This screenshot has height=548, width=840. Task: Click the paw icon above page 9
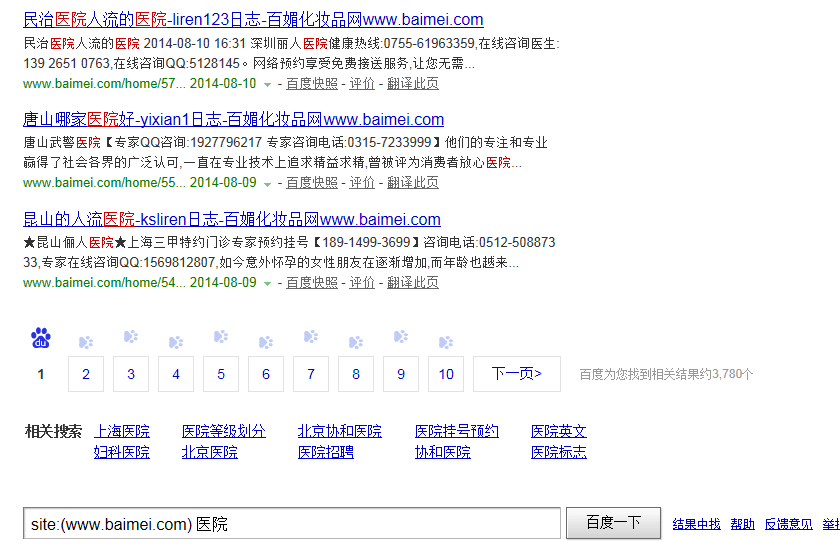coord(401,336)
